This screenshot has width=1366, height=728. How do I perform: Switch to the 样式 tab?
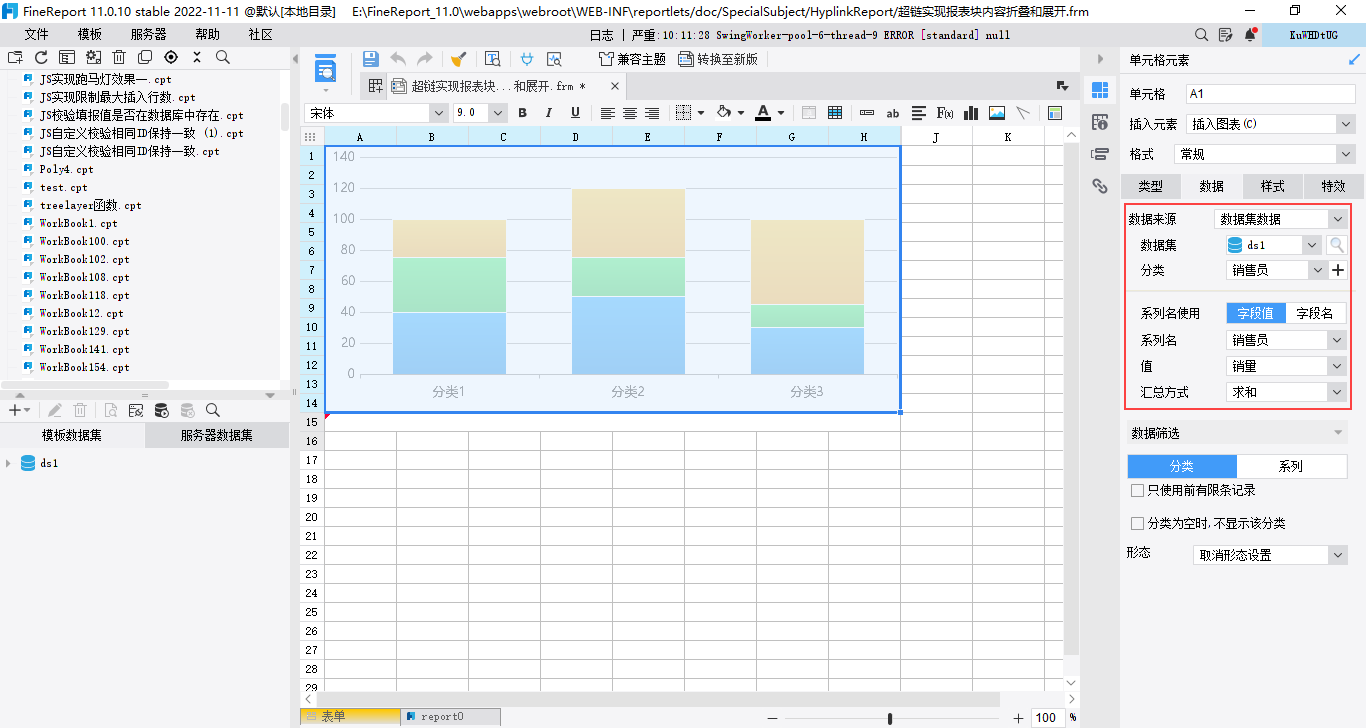pos(1272,186)
